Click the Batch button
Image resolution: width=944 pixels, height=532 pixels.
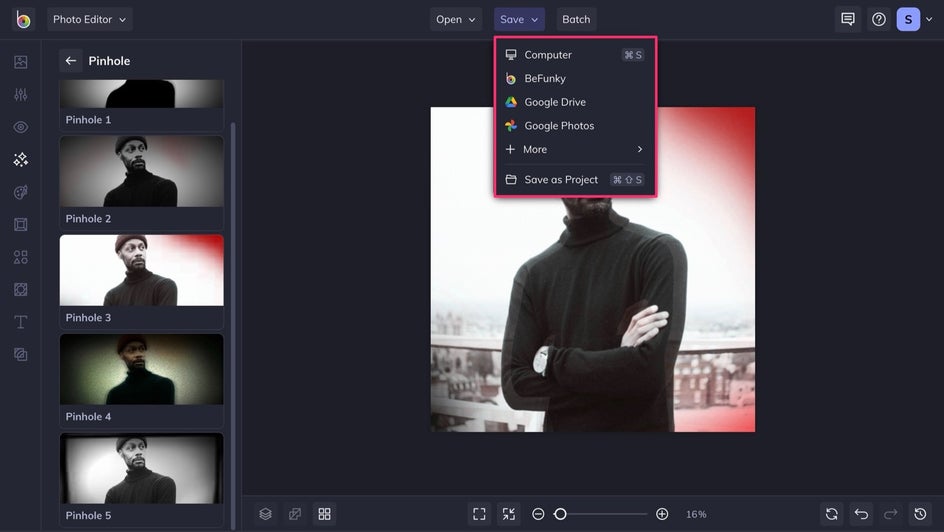coord(576,19)
